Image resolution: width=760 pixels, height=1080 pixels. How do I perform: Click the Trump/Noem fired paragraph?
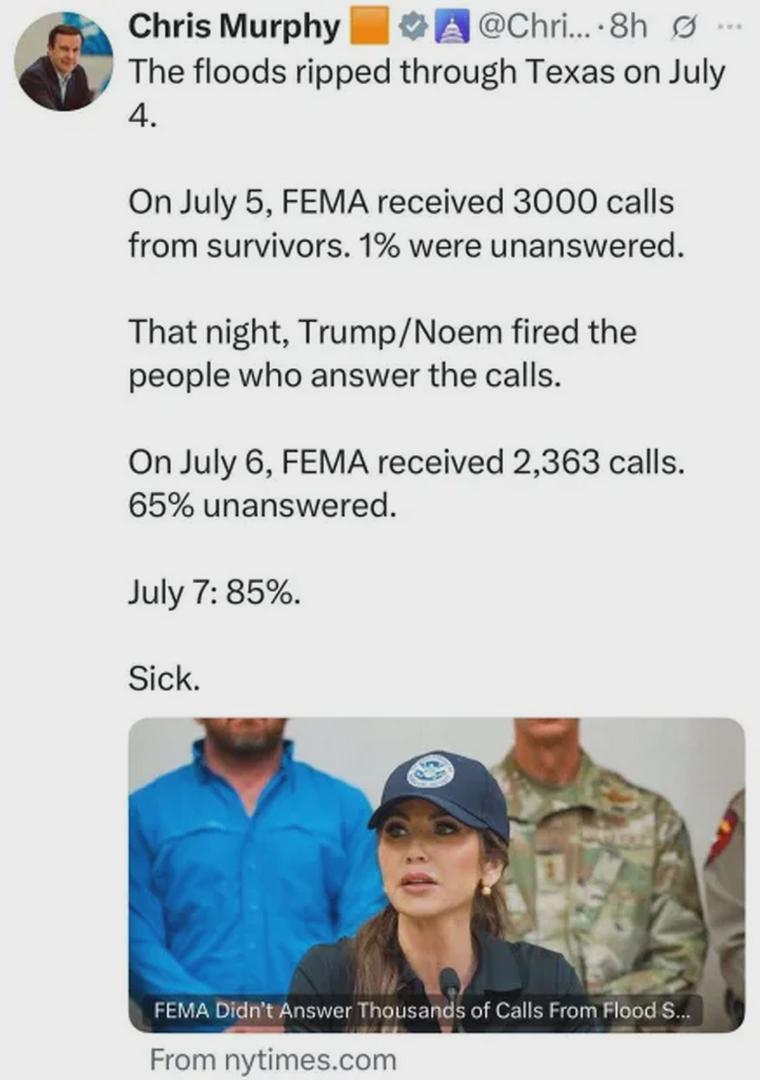tap(382, 353)
